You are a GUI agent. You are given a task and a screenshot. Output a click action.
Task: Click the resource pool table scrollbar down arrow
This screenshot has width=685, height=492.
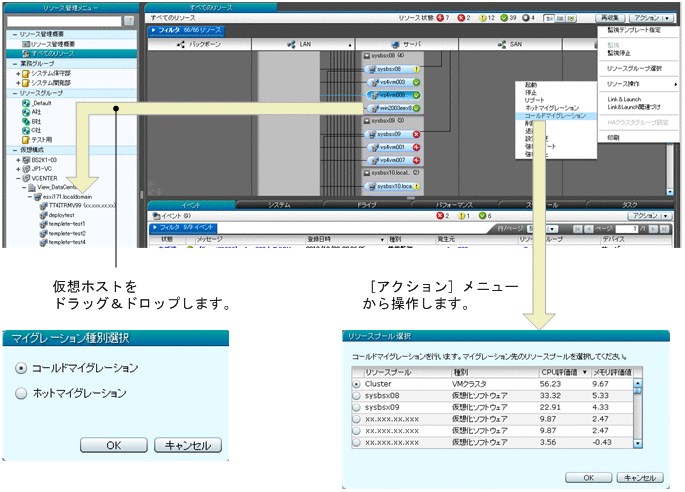point(638,444)
